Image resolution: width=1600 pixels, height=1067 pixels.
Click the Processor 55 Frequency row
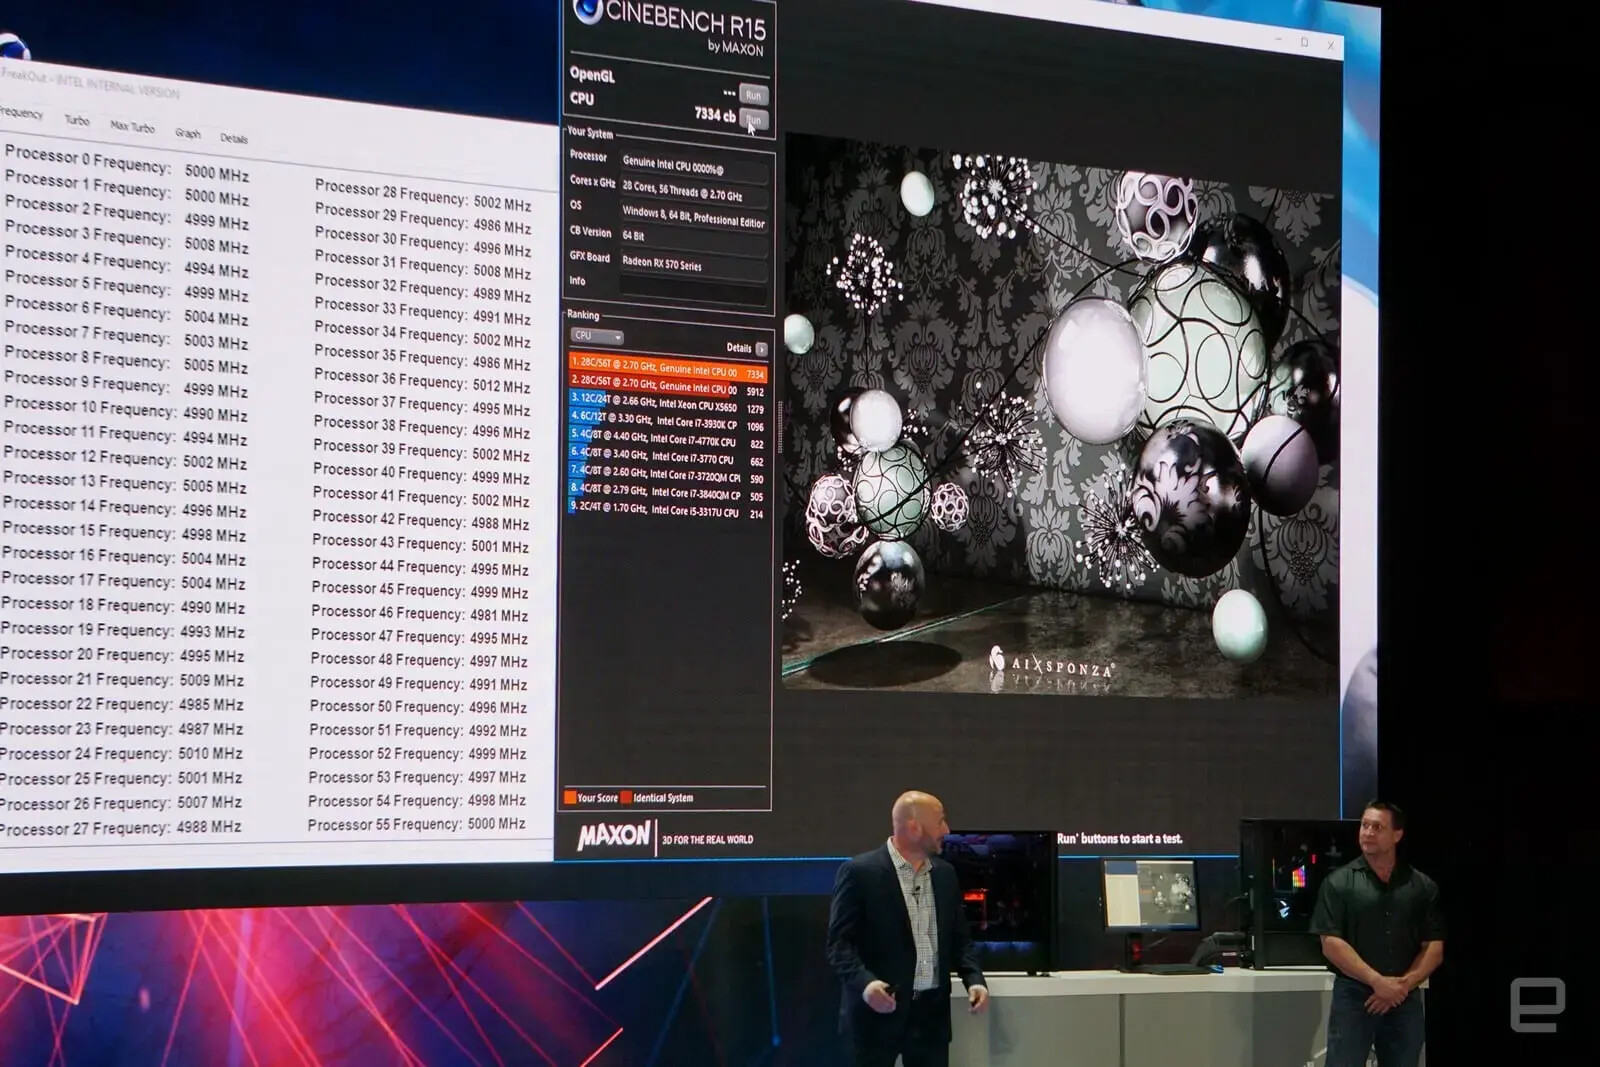416,824
